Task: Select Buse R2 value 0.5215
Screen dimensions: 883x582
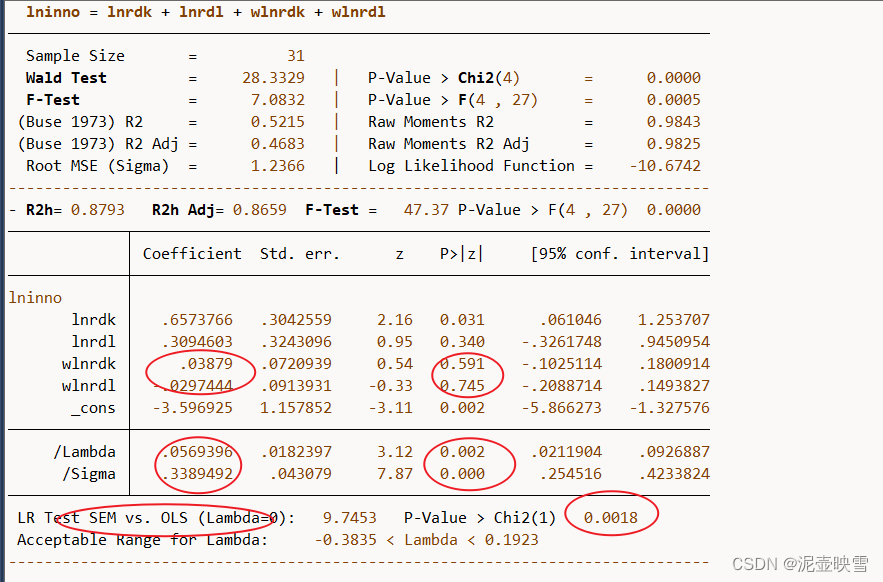Action: point(278,122)
